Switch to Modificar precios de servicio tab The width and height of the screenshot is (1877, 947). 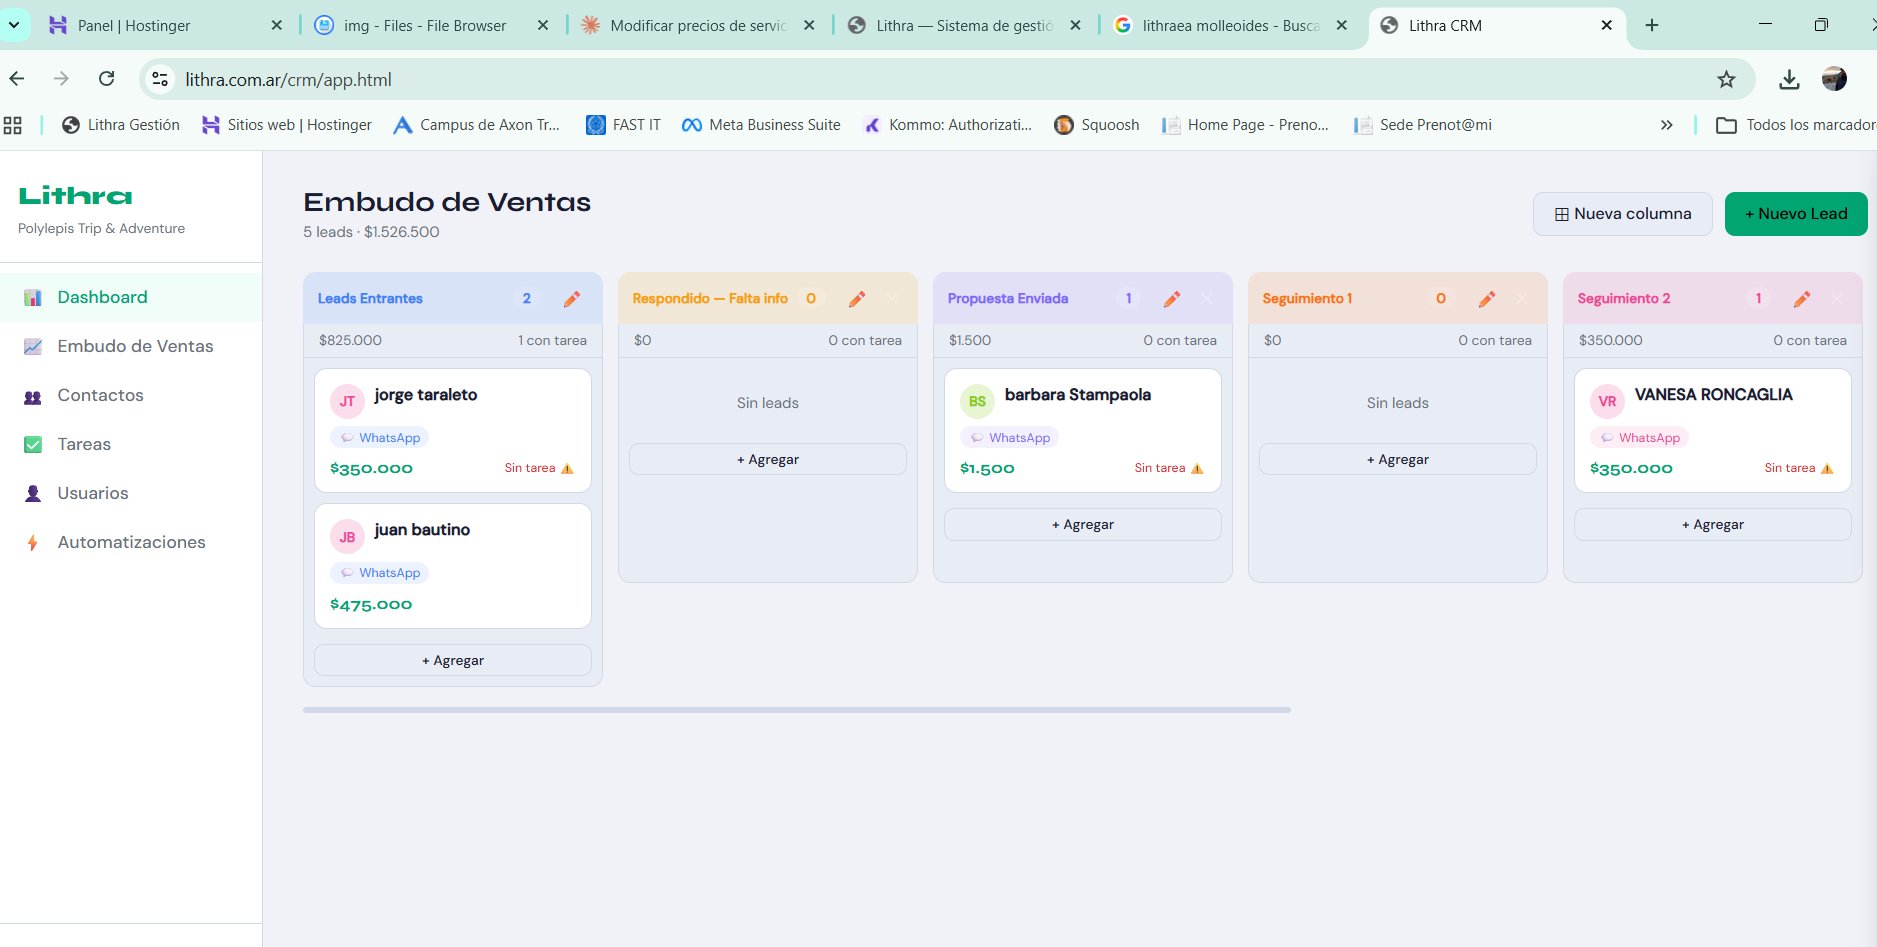coord(698,25)
